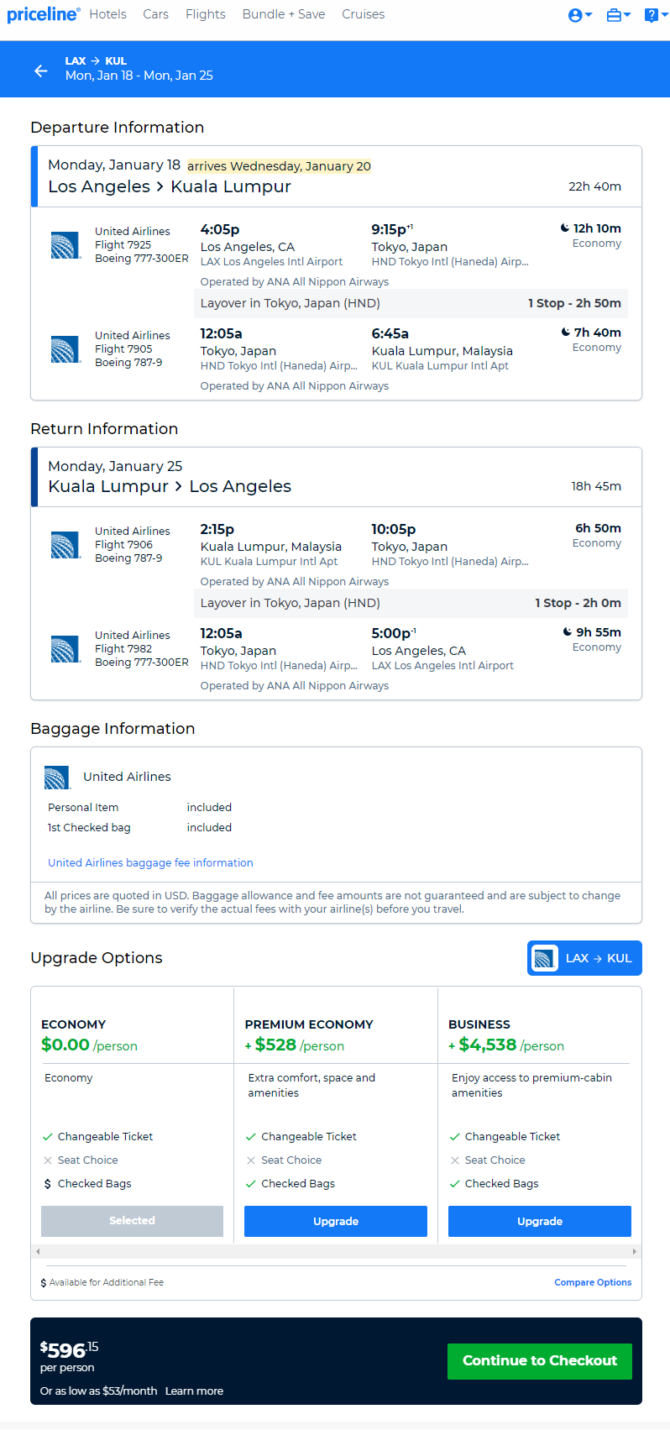Click United Airlines logo for Flight 7982

pyautogui.click(x=66, y=649)
